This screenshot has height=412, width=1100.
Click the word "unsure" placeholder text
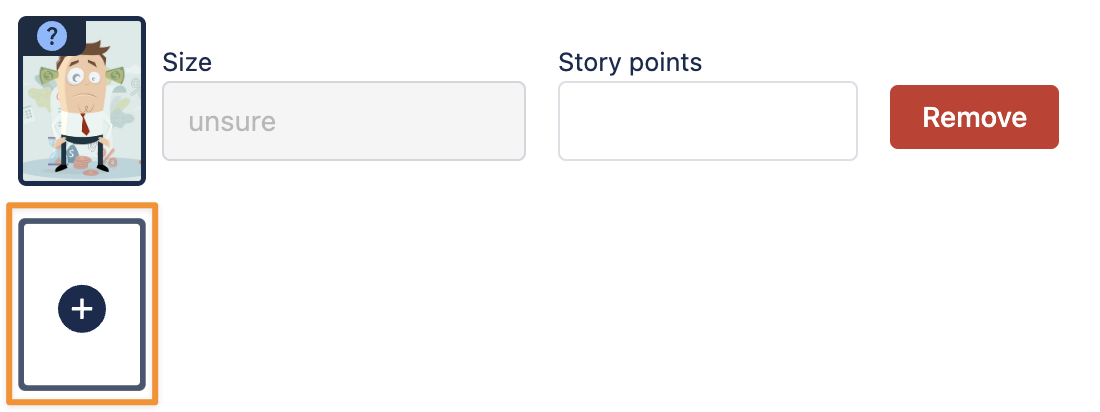232,122
